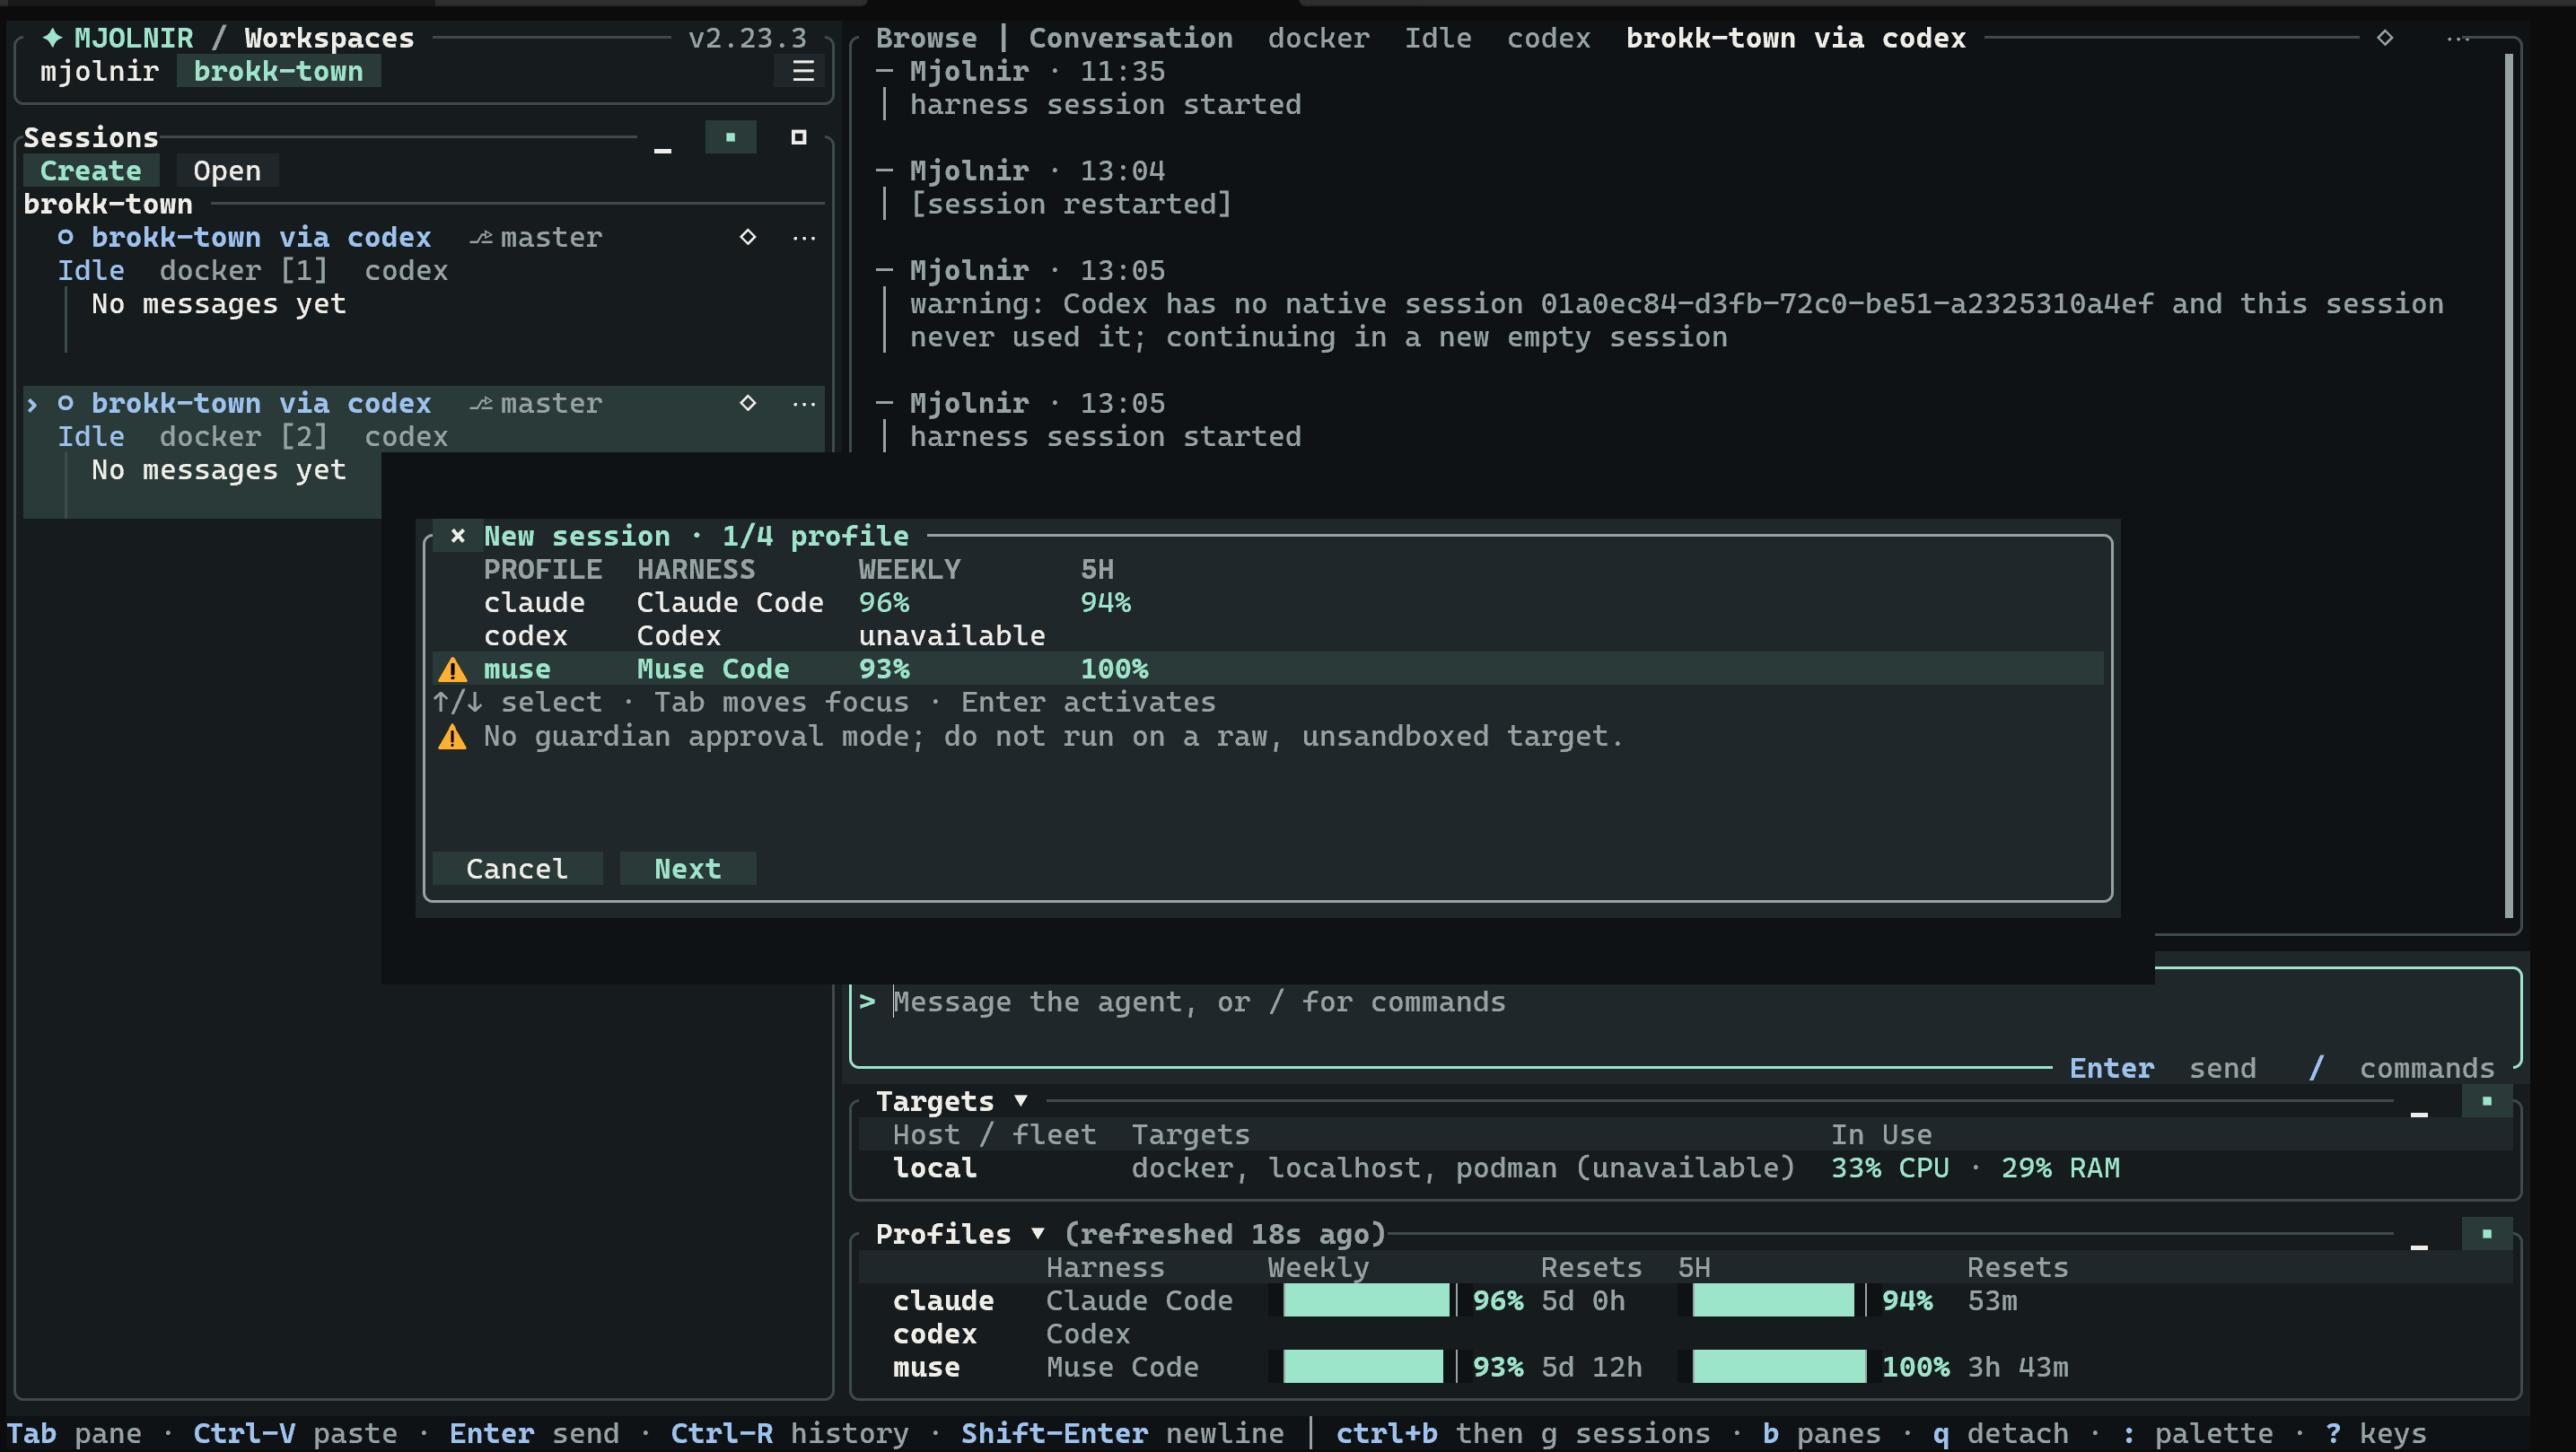Click the Create sessions button
The width and height of the screenshot is (2576, 1452).
[x=91, y=171]
